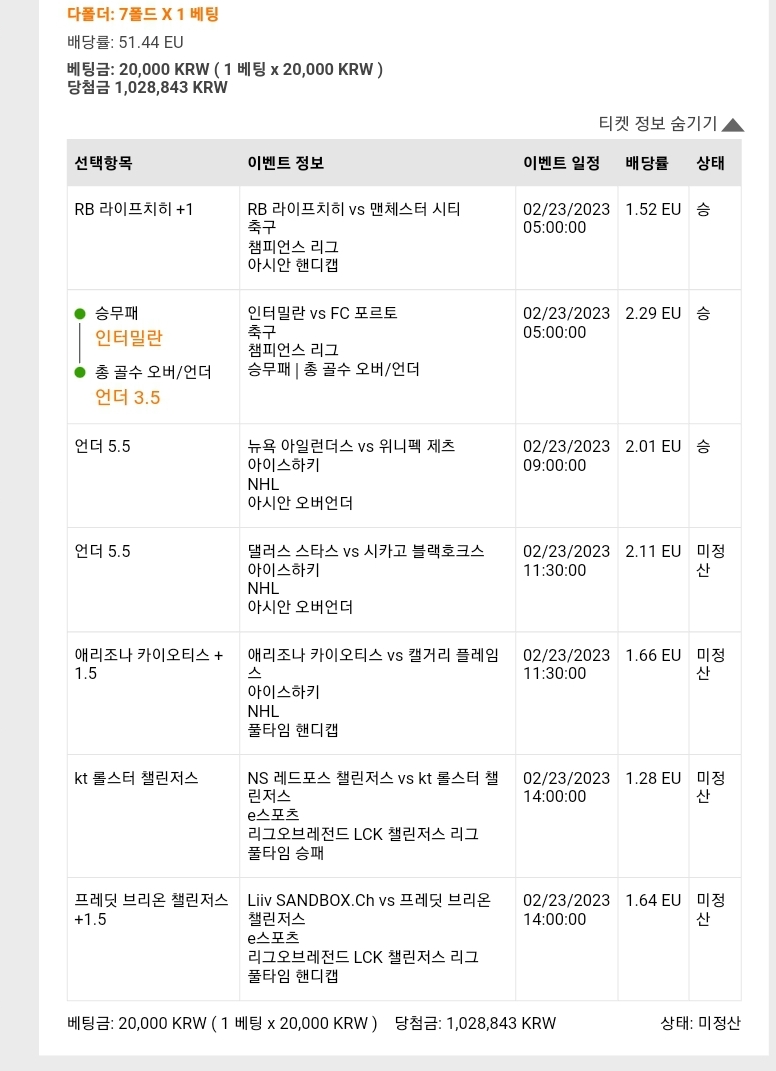Click the 1.28 EU odds for kt 롤스터
Image resolution: width=776 pixels, height=1071 pixels.
coord(653,778)
